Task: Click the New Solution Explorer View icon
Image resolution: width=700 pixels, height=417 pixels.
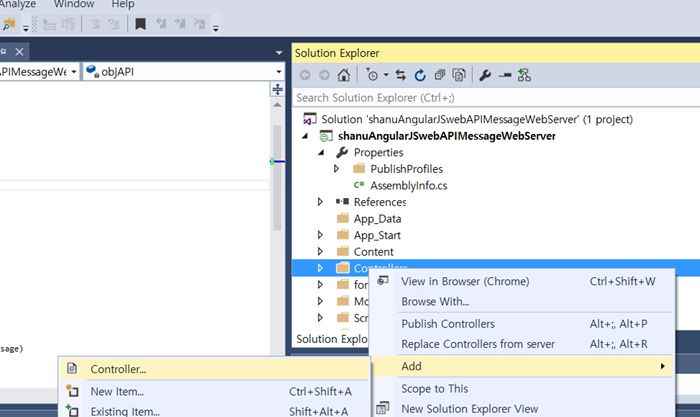Action: click(x=383, y=408)
